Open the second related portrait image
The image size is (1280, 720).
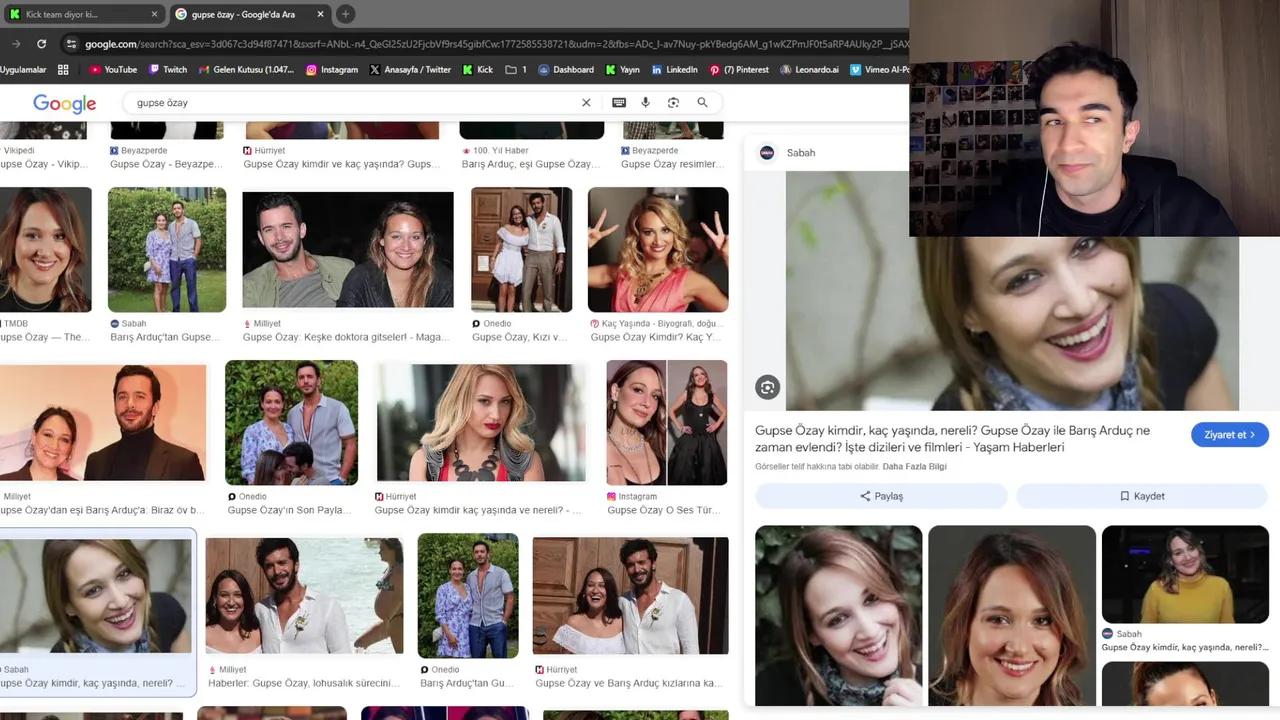(1012, 616)
